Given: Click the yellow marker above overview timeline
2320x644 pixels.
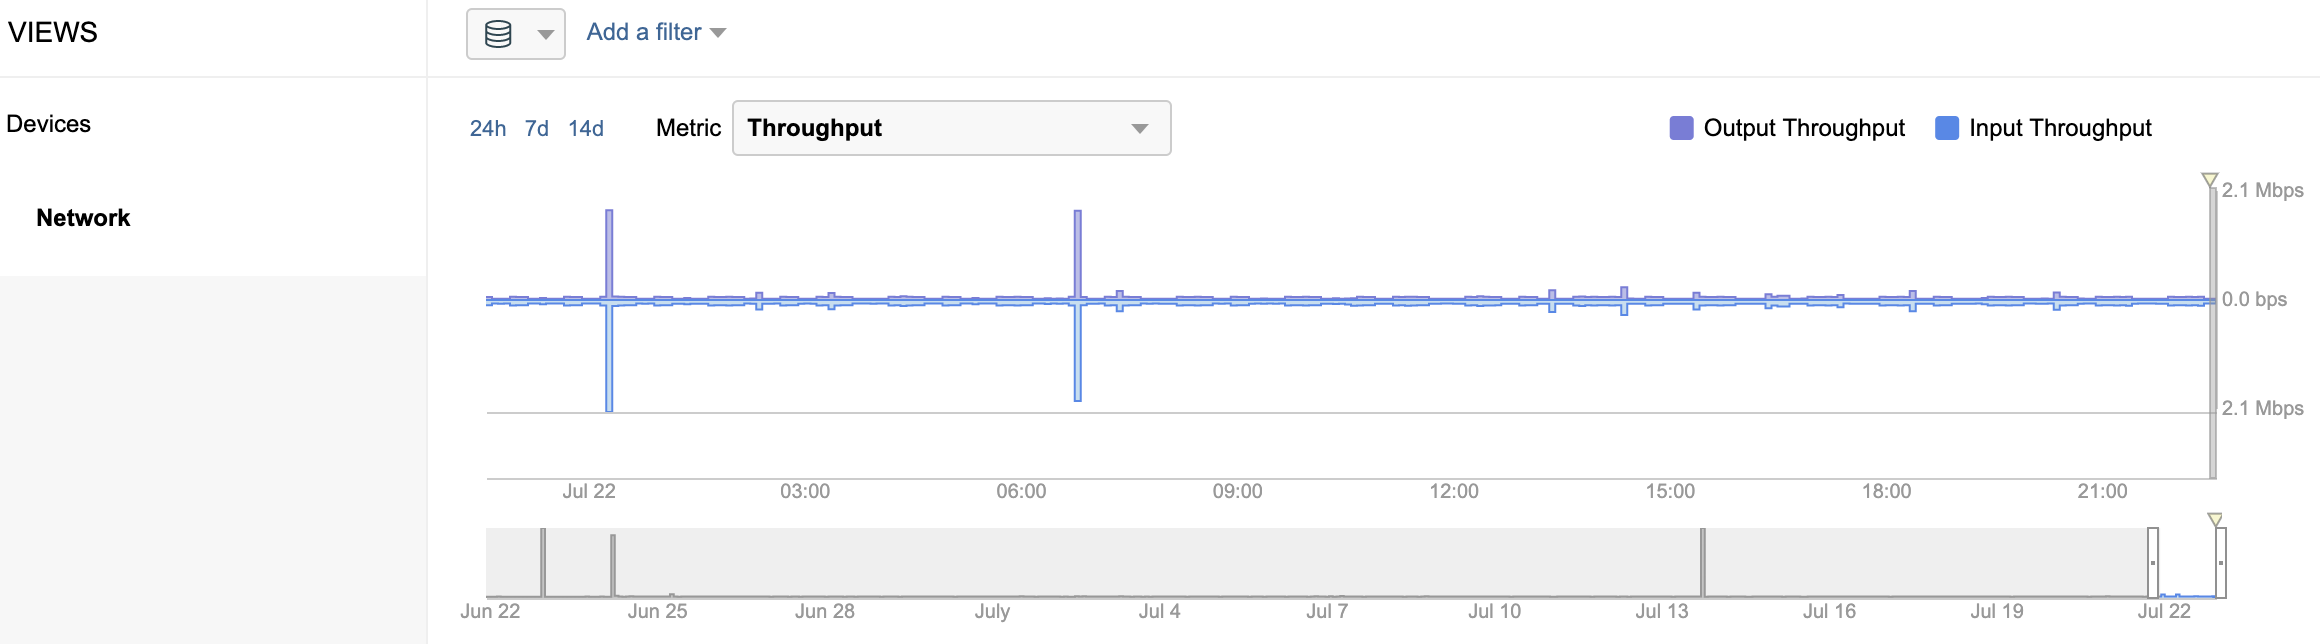Looking at the screenshot, I should [2215, 520].
